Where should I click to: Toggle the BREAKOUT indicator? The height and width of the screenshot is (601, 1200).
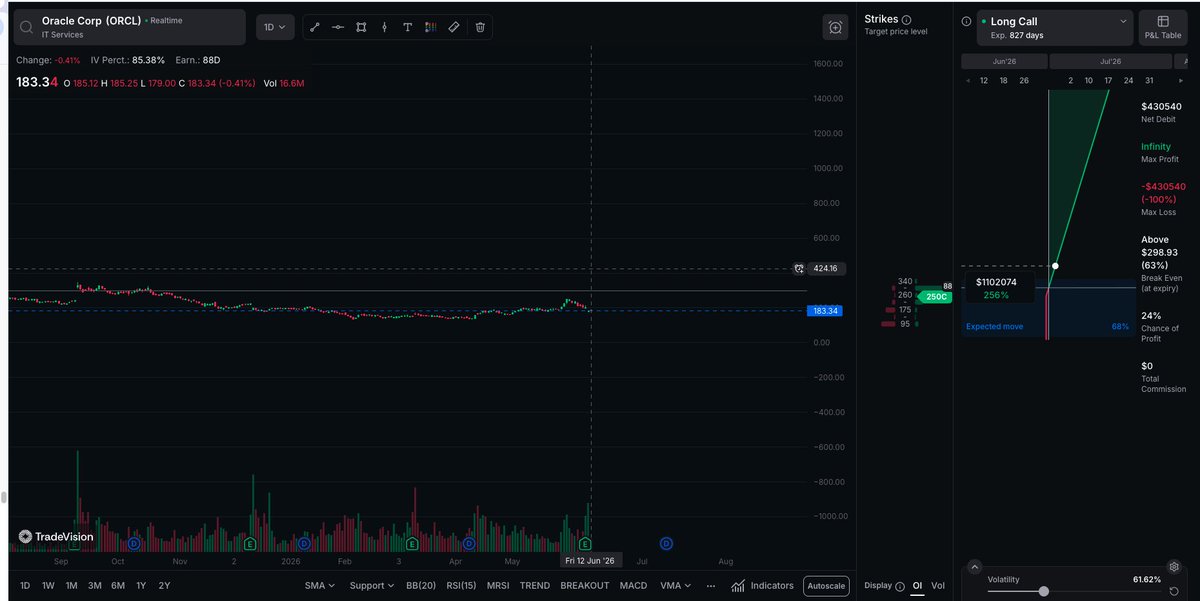585,586
